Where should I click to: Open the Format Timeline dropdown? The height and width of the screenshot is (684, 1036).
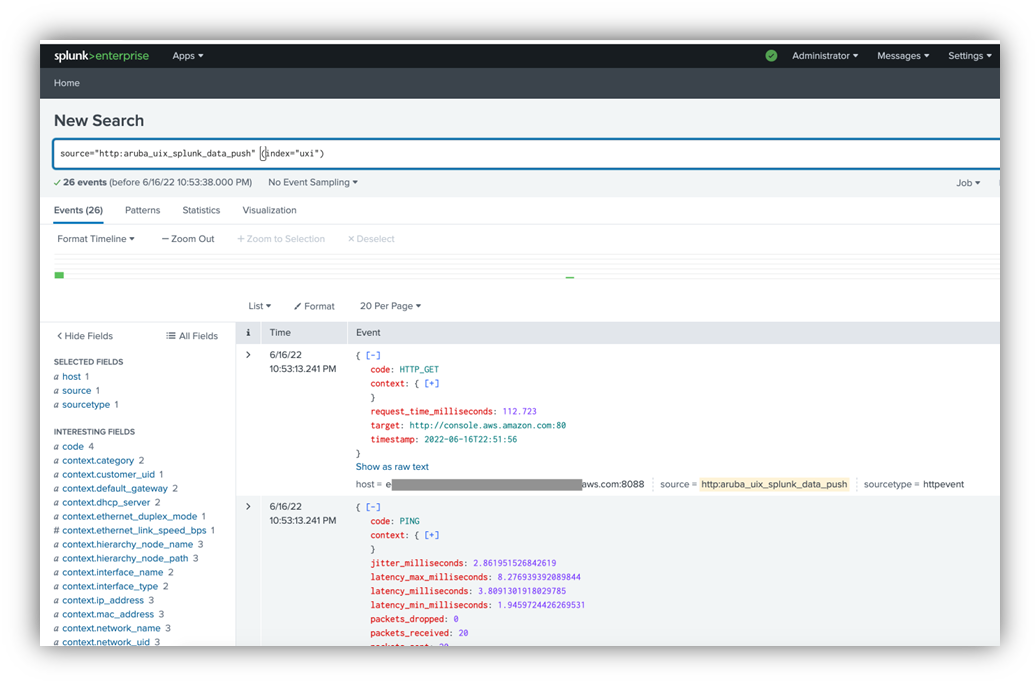(x=95, y=238)
